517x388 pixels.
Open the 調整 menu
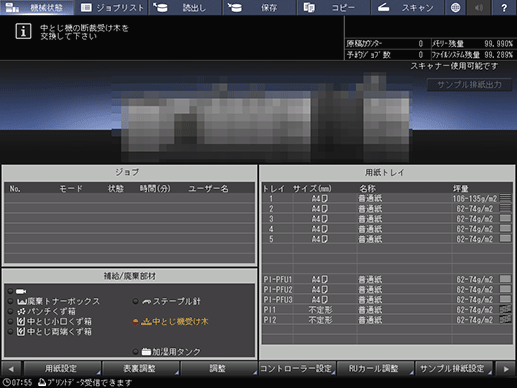pyautogui.click(x=219, y=369)
